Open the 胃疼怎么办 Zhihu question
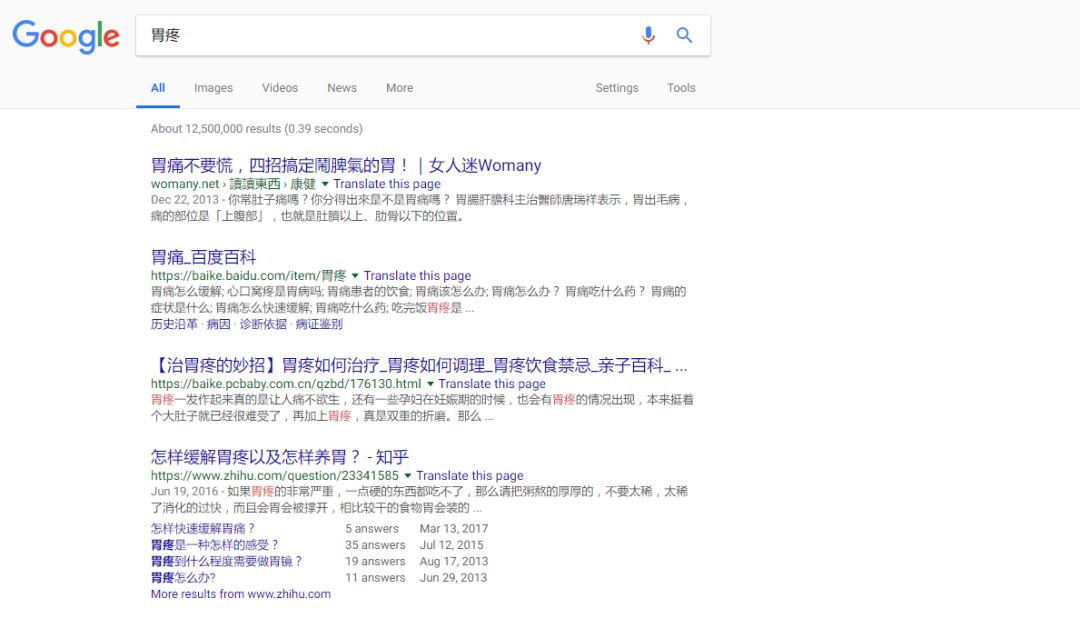 click(184, 577)
